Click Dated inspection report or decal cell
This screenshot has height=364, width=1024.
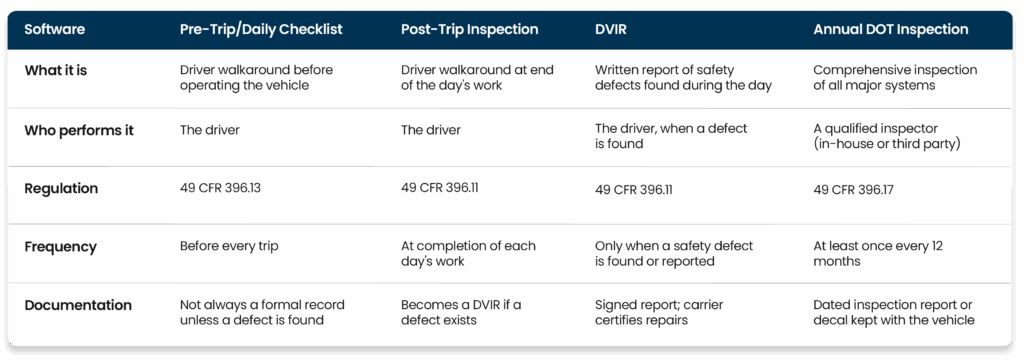coord(894,312)
